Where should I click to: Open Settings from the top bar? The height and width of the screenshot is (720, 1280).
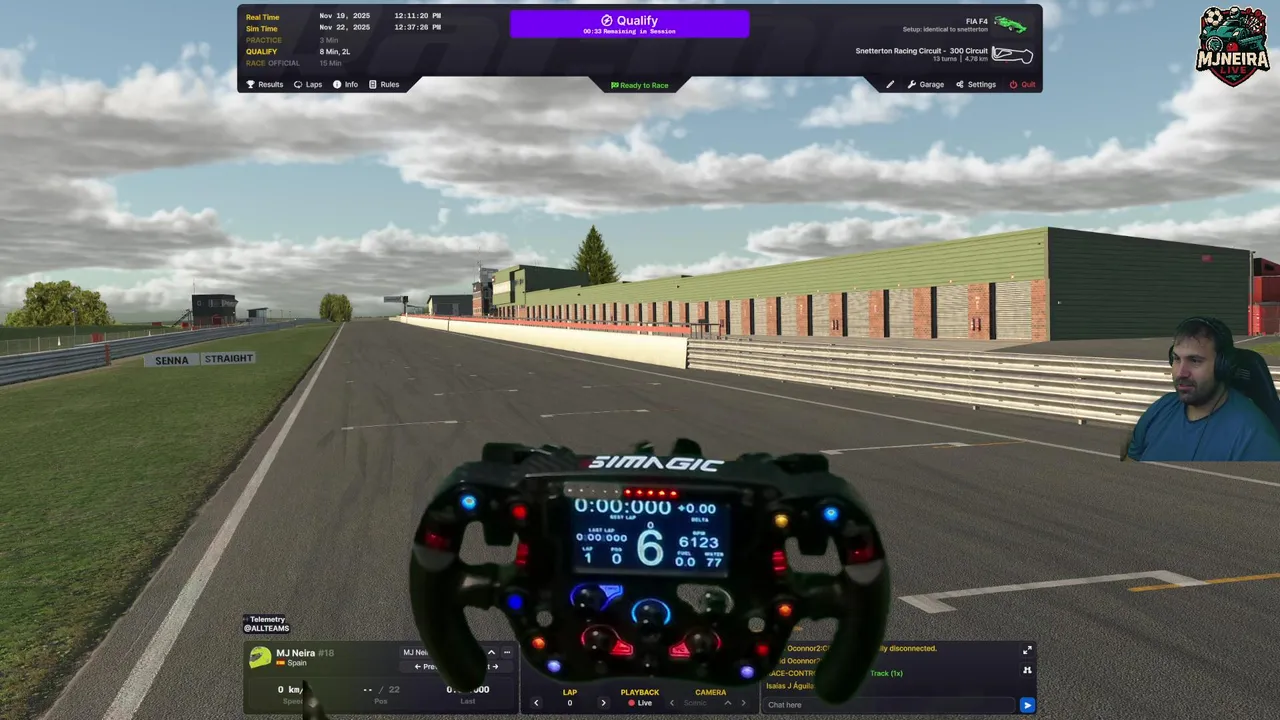tap(976, 85)
